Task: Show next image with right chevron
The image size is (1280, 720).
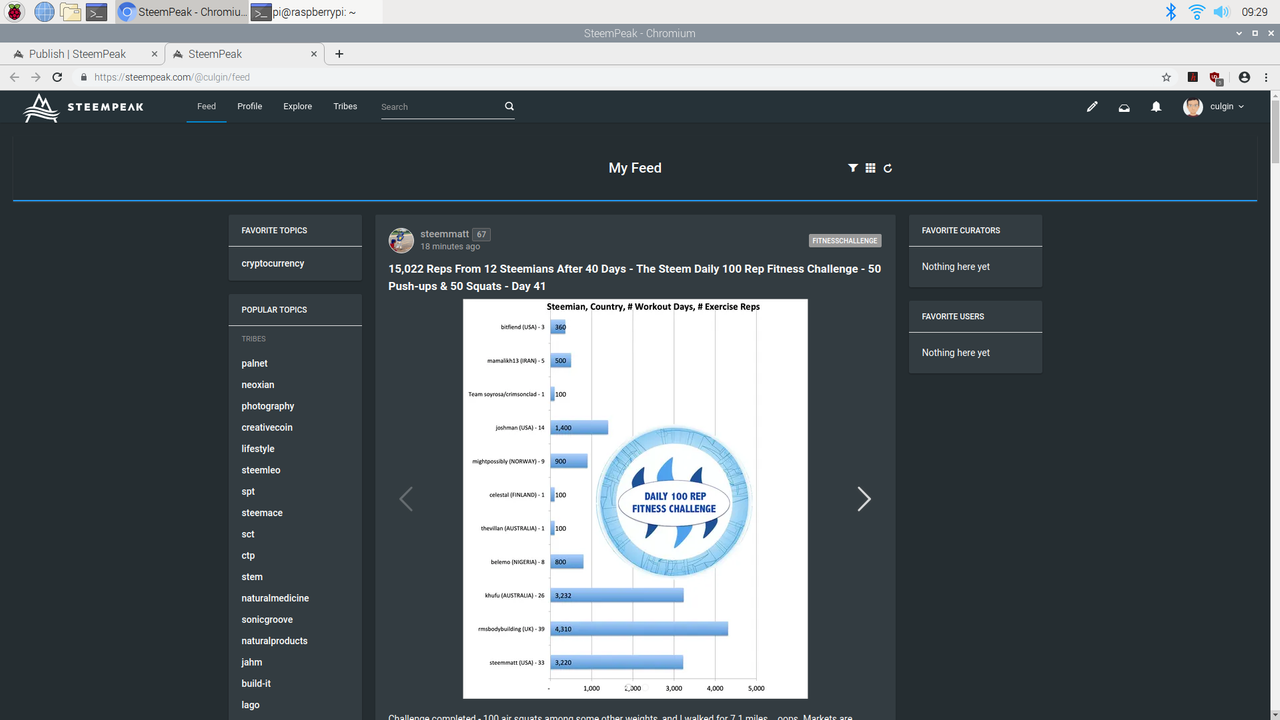Action: [864, 499]
